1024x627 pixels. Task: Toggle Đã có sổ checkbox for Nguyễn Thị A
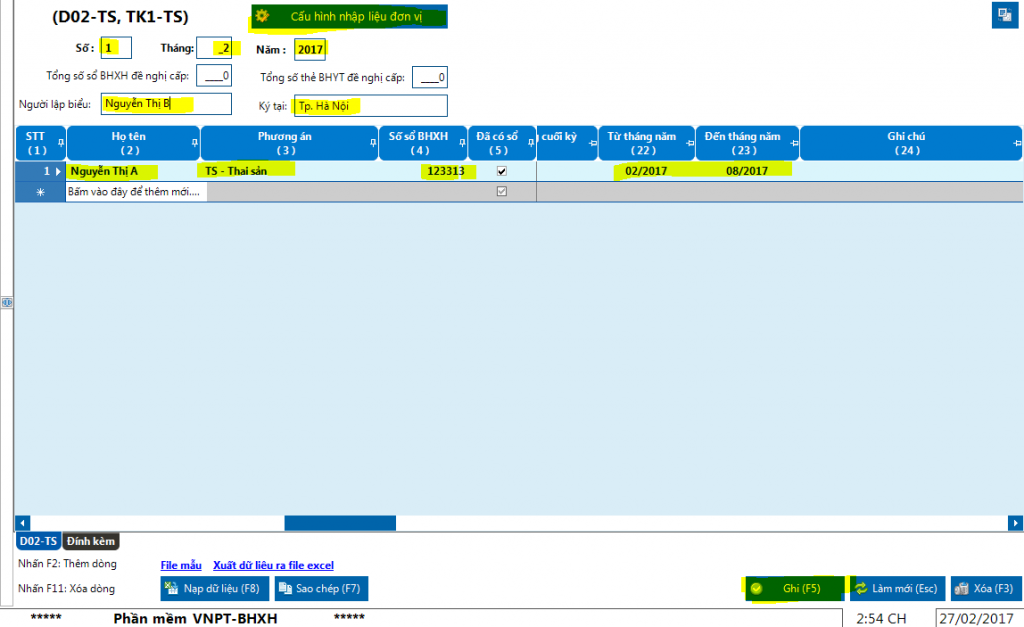click(x=502, y=171)
